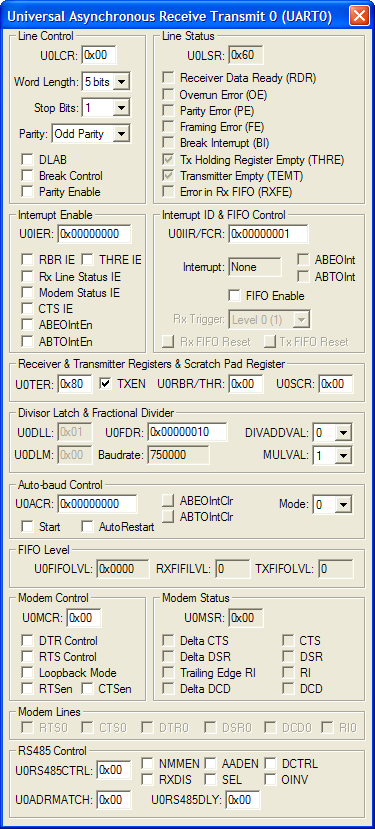Open the Stop Bits dropdown
This screenshot has width=375, height=829.
tap(122, 108)
